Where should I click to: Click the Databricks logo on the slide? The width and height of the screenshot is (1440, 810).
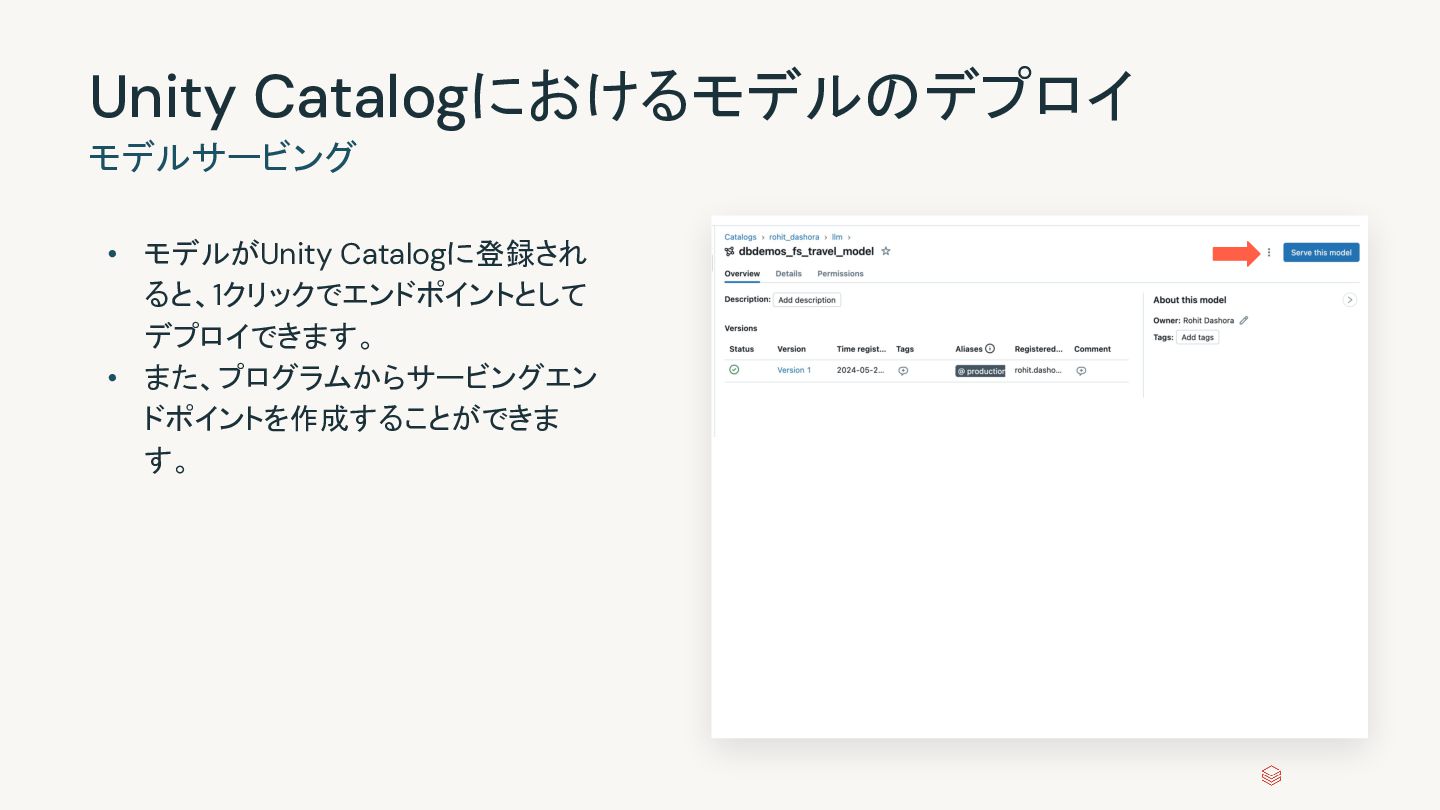[1271, 776]
